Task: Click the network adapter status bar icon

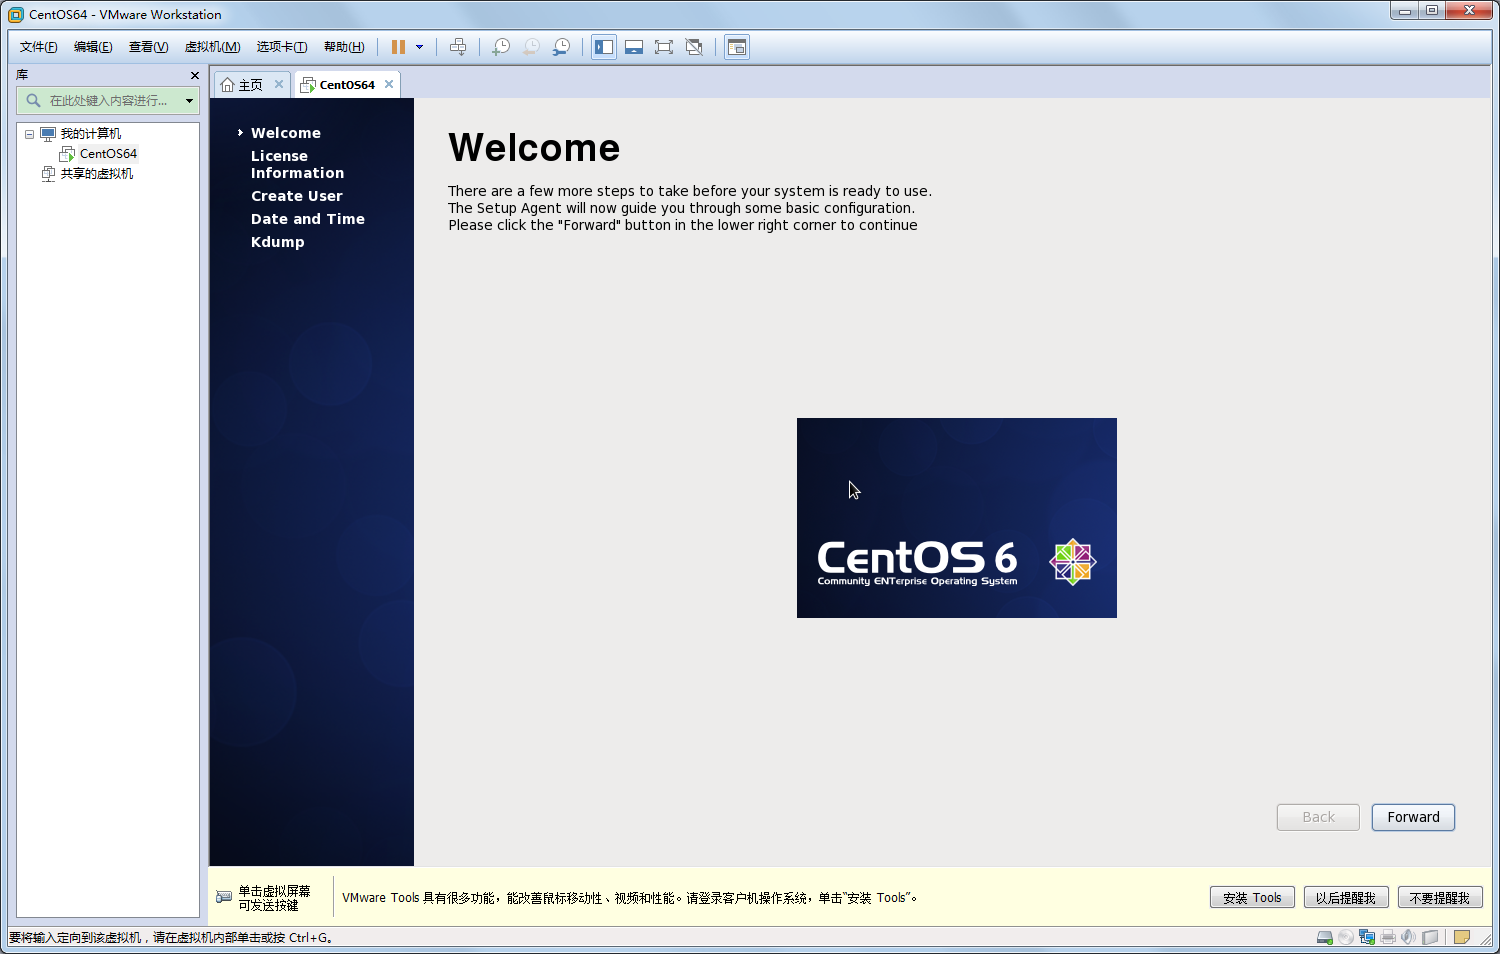Action: pos(1367,938)
